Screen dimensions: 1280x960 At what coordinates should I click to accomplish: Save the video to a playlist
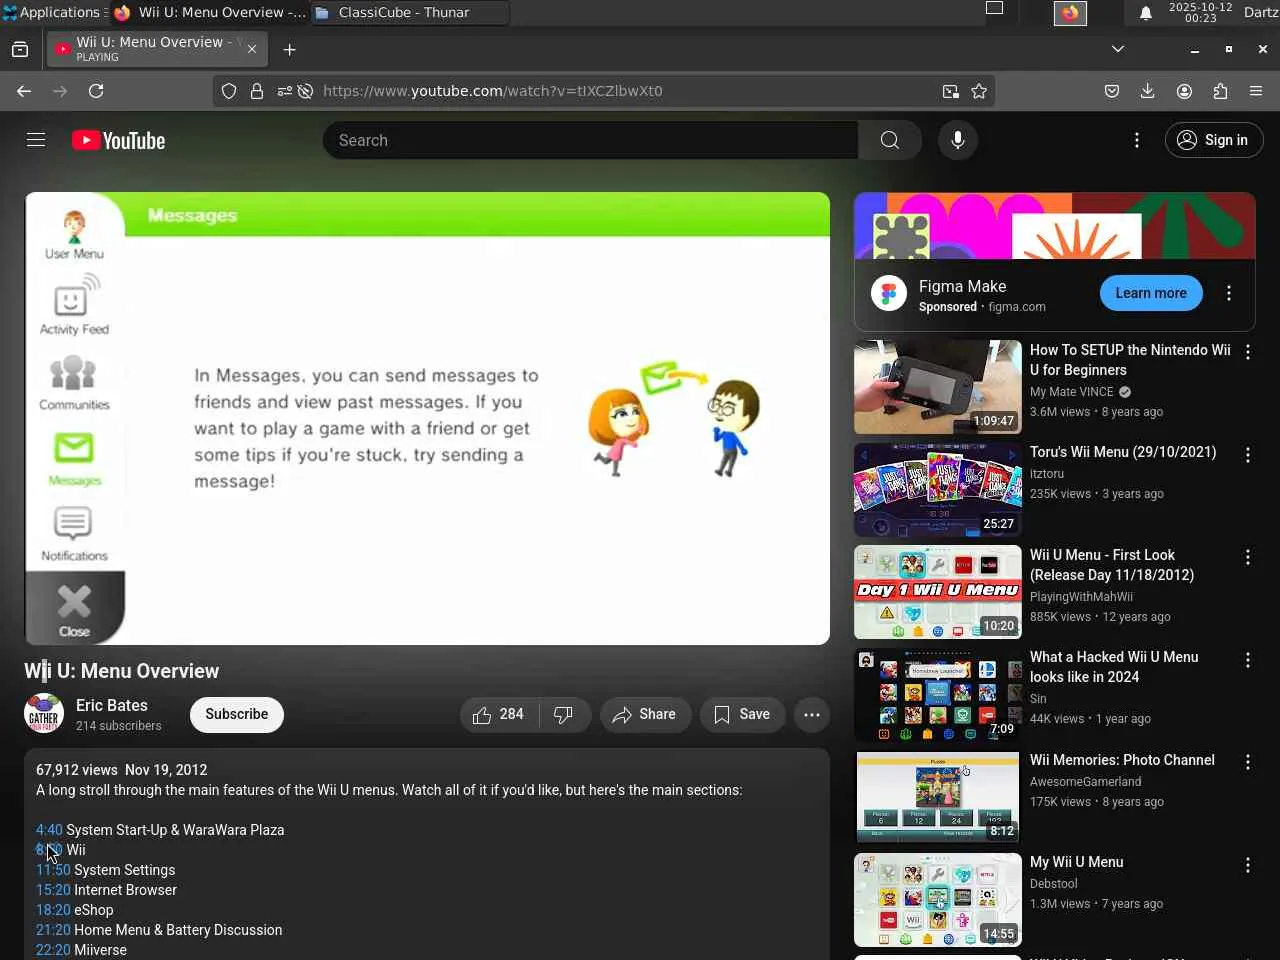742,714
